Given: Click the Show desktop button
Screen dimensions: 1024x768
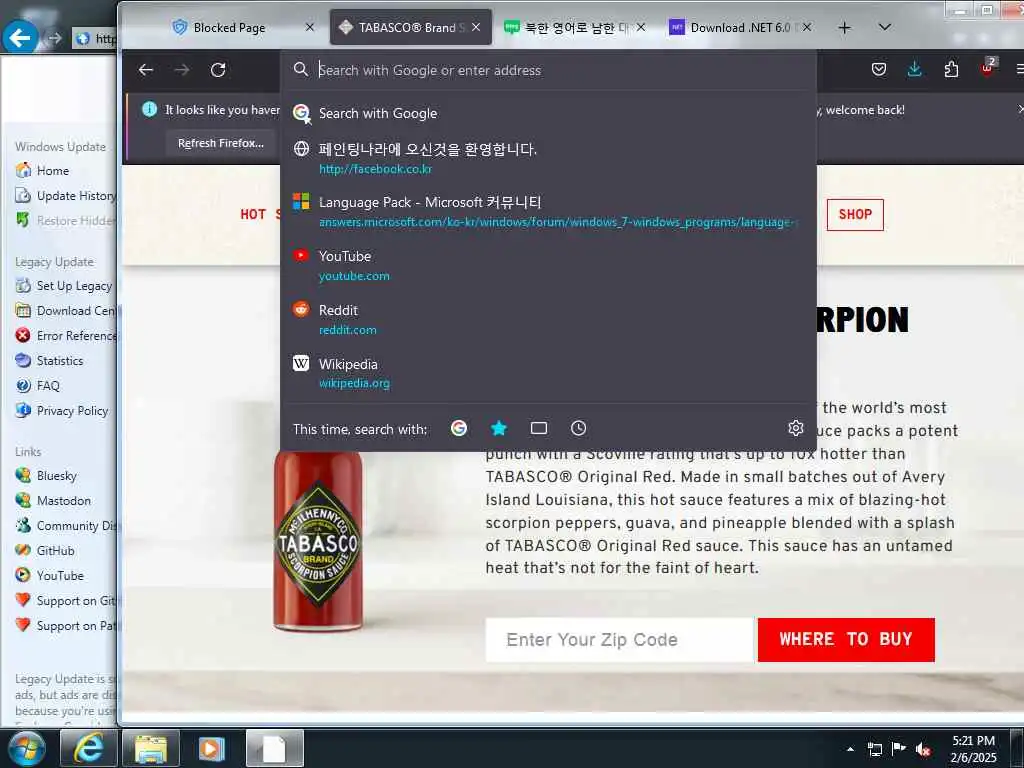Looking at the screenshot, I should (x=1017, y=748).
